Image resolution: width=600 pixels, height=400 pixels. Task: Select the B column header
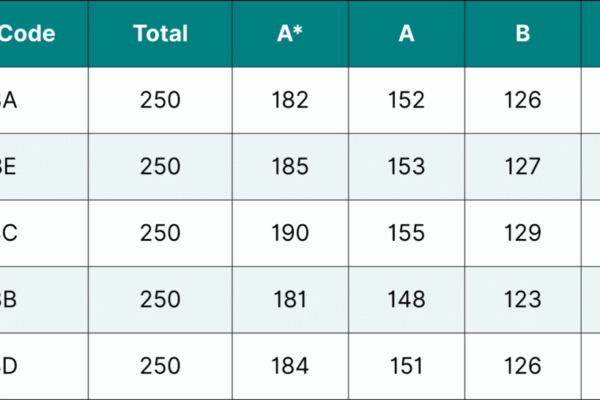tap(522, 33)
